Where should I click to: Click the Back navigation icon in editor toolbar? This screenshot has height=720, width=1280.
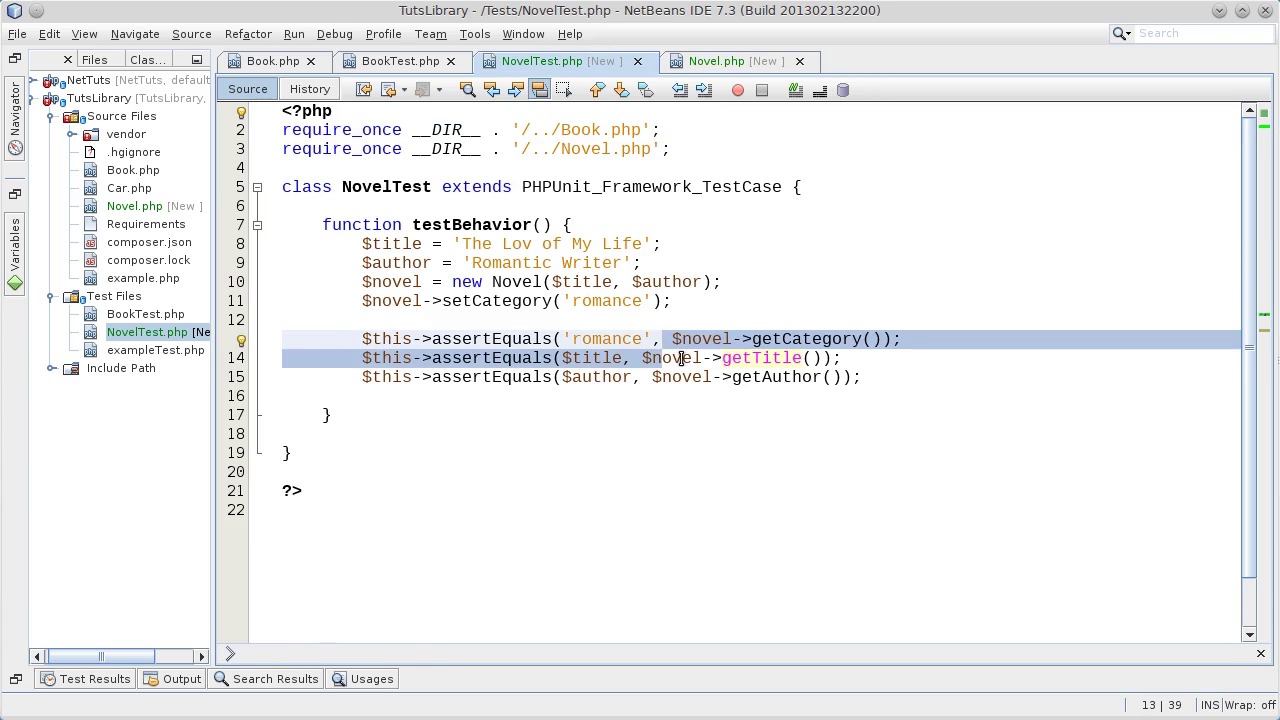click(389, 90)
